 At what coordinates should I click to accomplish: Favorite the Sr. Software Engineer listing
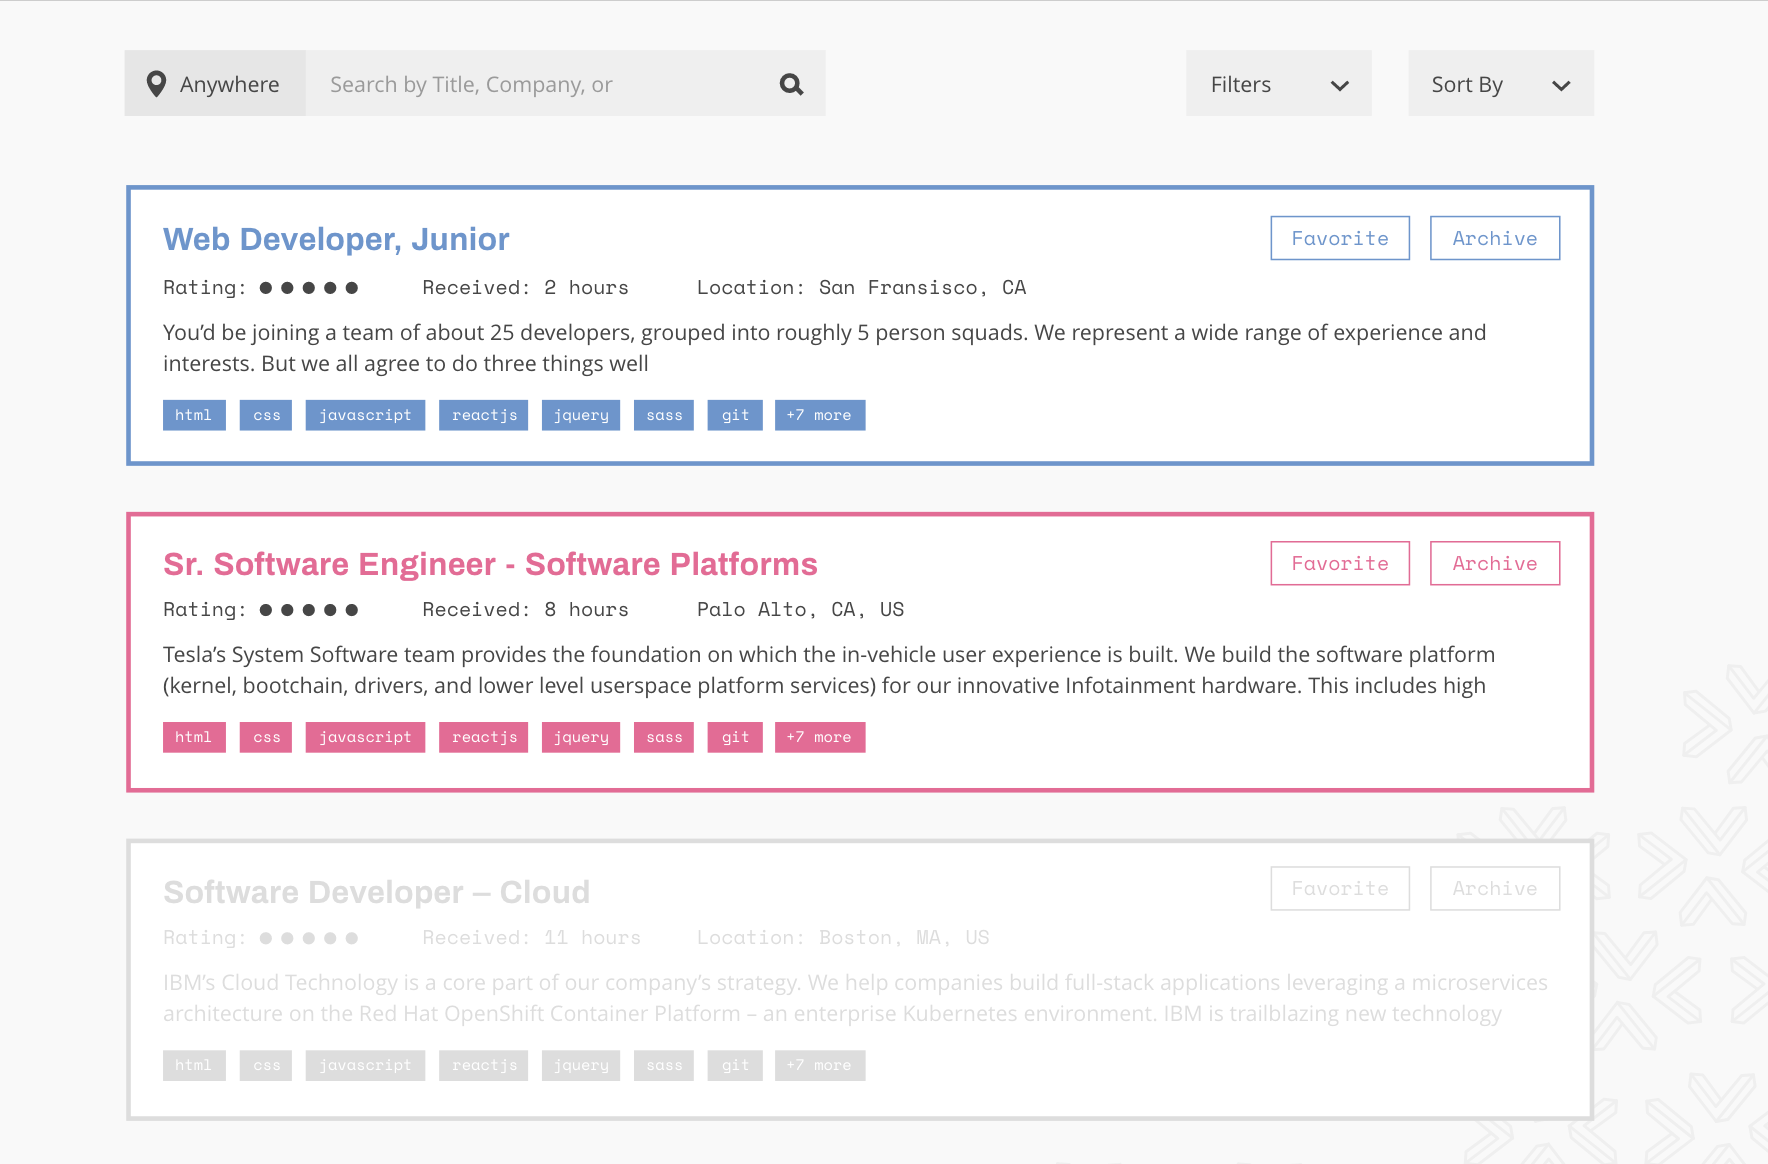point(1339,563)
